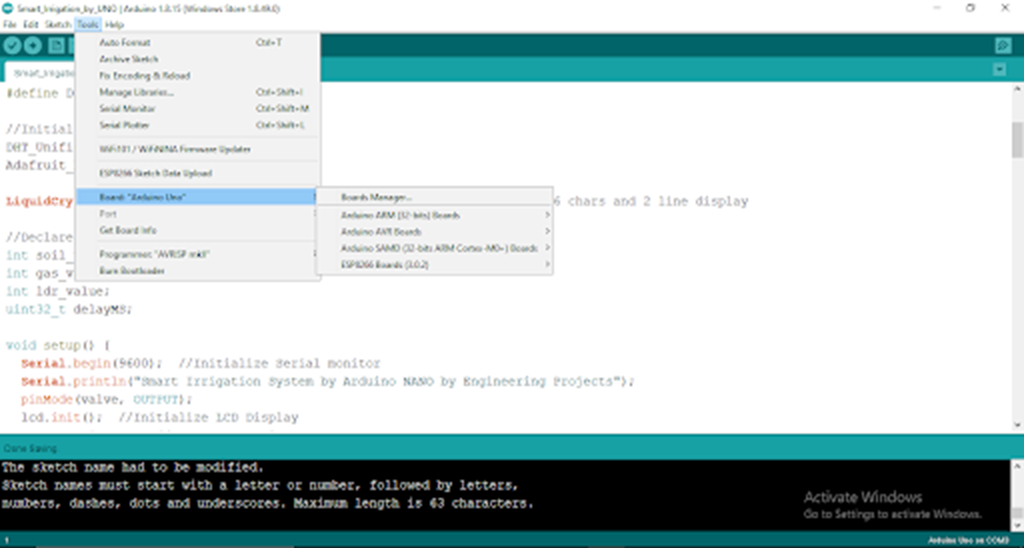Click Get Board Info menu item
The width and height of the screenshot is (1024, 548).
197,230
